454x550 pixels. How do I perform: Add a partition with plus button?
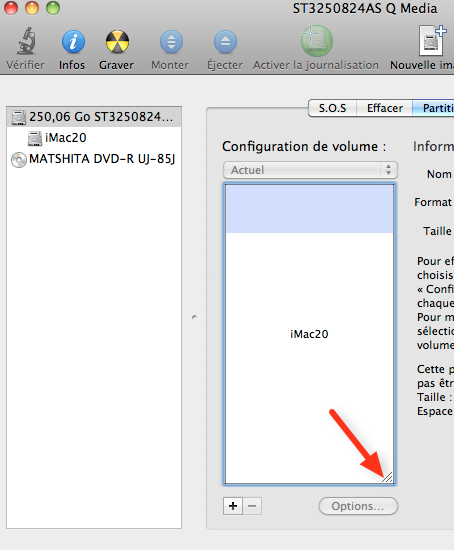233,506
